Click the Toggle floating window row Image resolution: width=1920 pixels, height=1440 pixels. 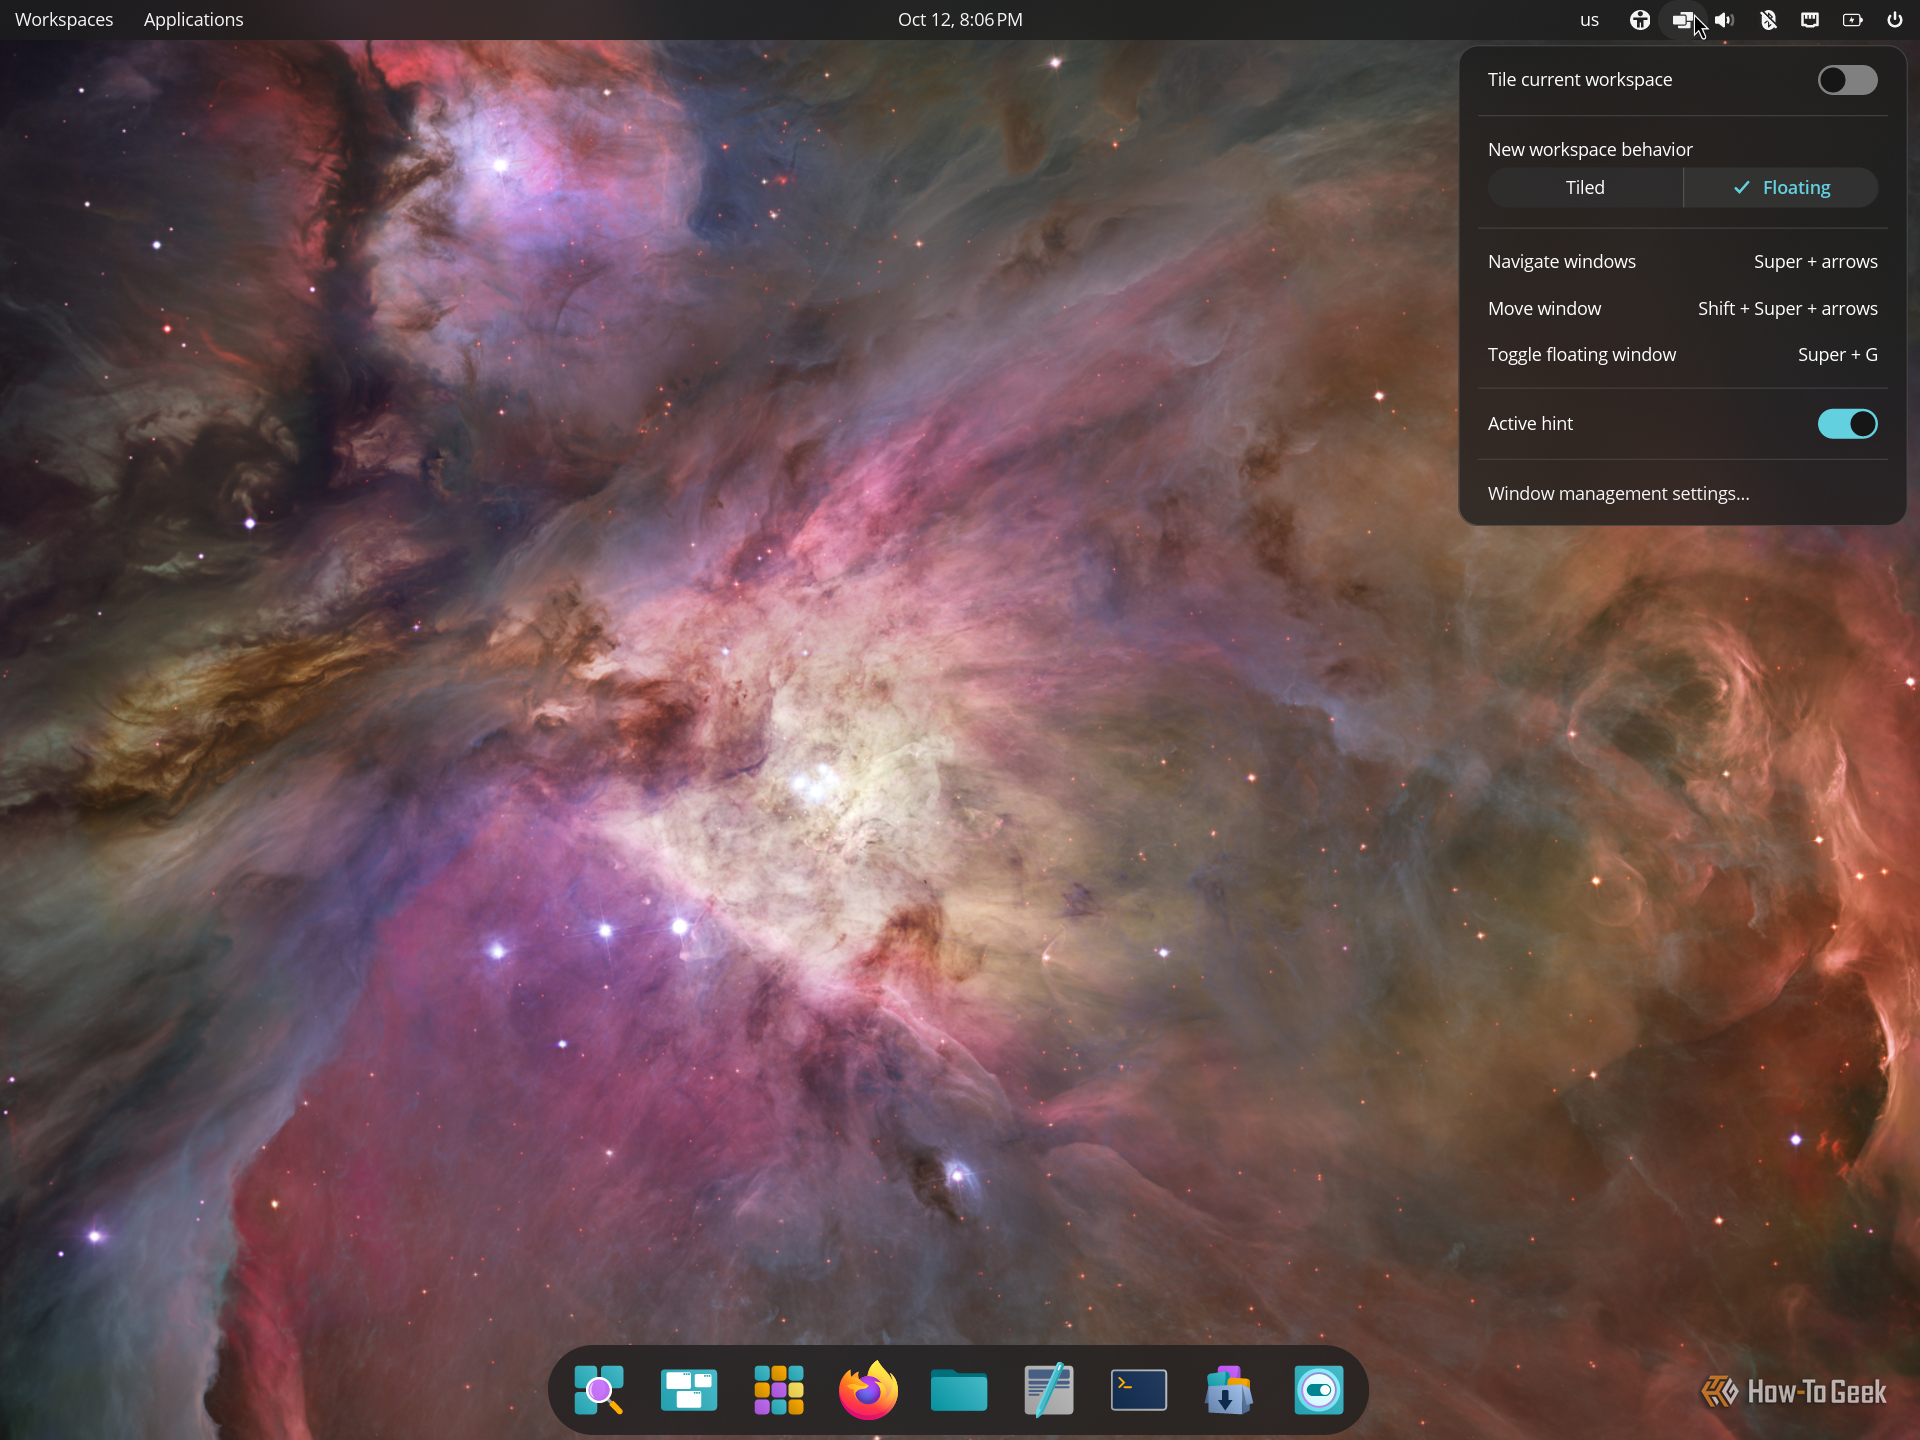(1683, 355)
